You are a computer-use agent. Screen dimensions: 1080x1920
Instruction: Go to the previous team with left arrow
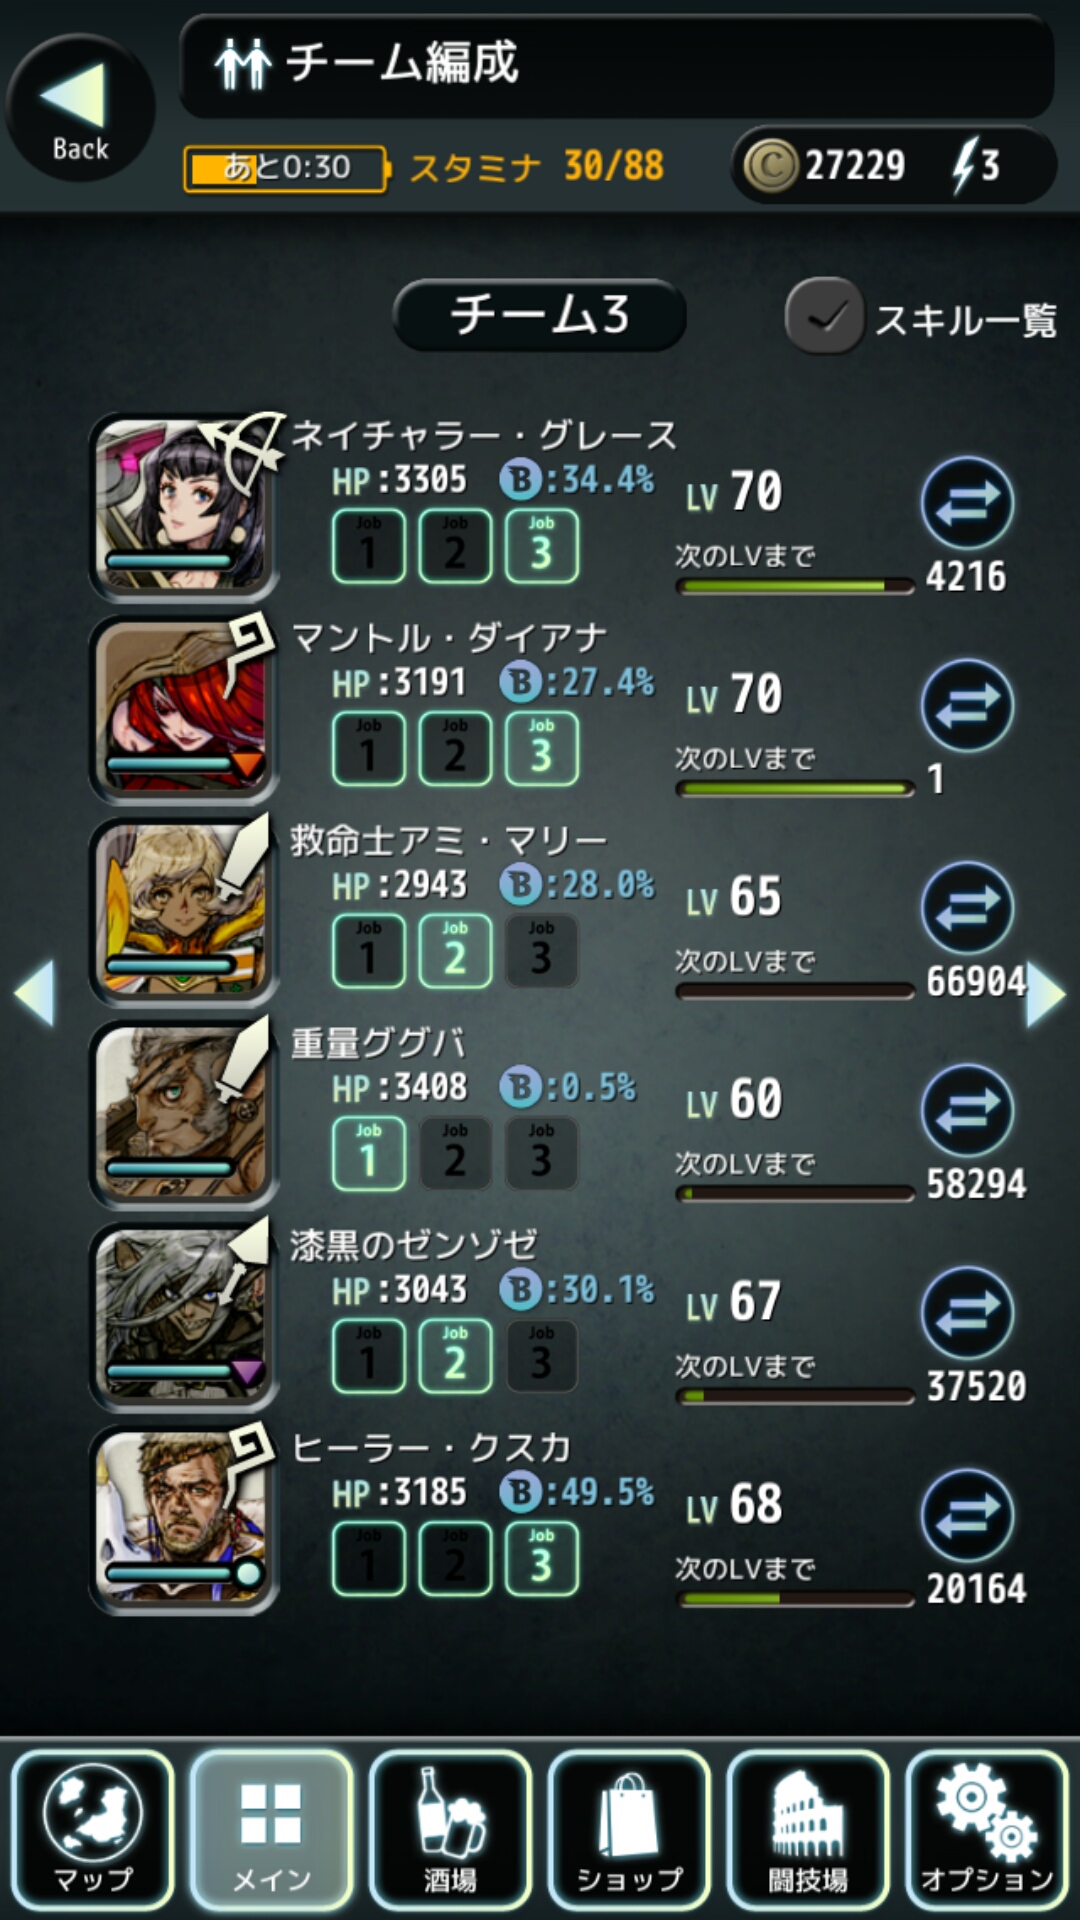35,993
